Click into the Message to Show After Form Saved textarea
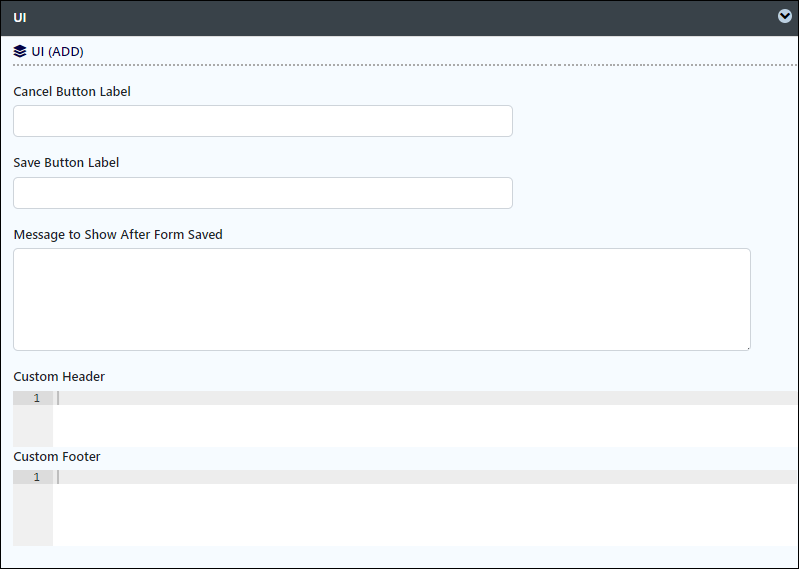Viewport: 799px width, 569px height. (382, 300)
